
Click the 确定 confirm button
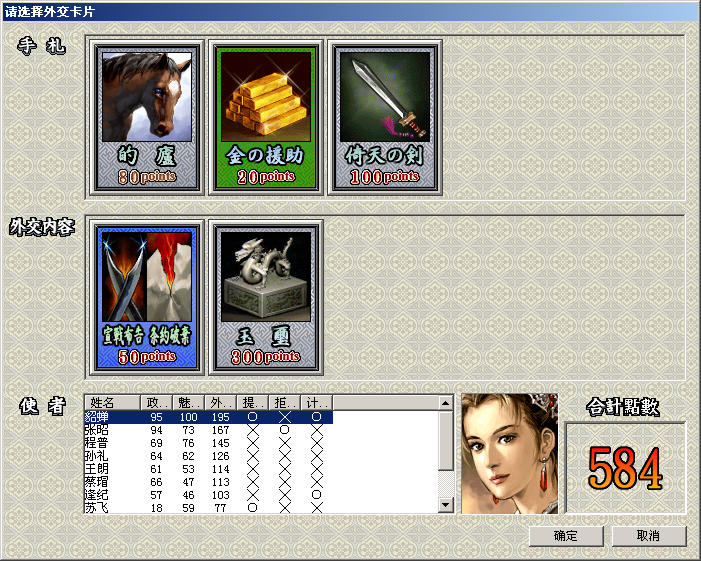coord(566,536)
